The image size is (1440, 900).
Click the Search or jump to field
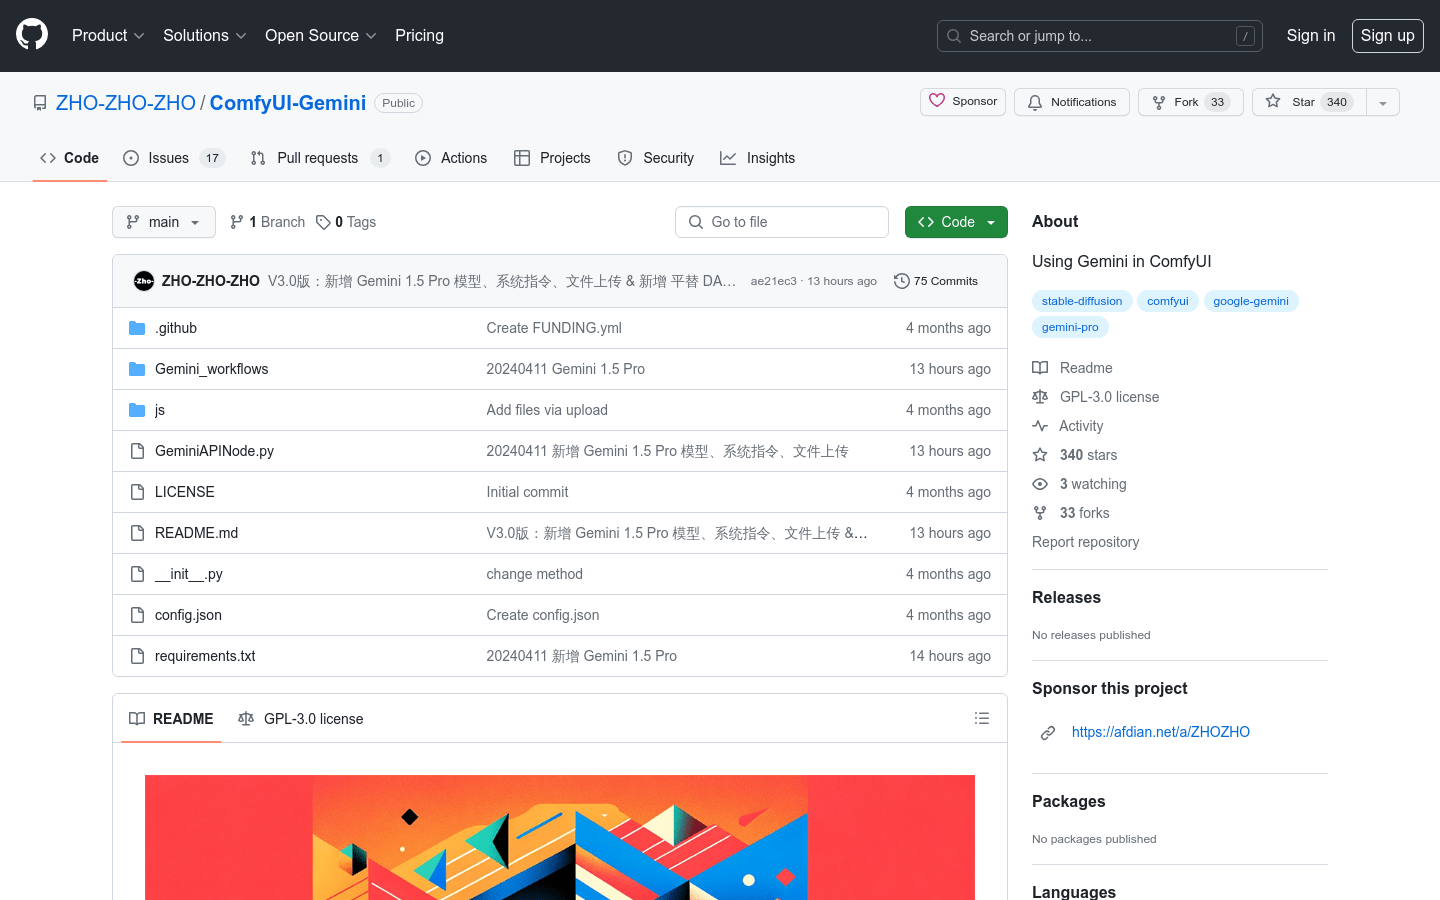click(x=1100, y=36)
